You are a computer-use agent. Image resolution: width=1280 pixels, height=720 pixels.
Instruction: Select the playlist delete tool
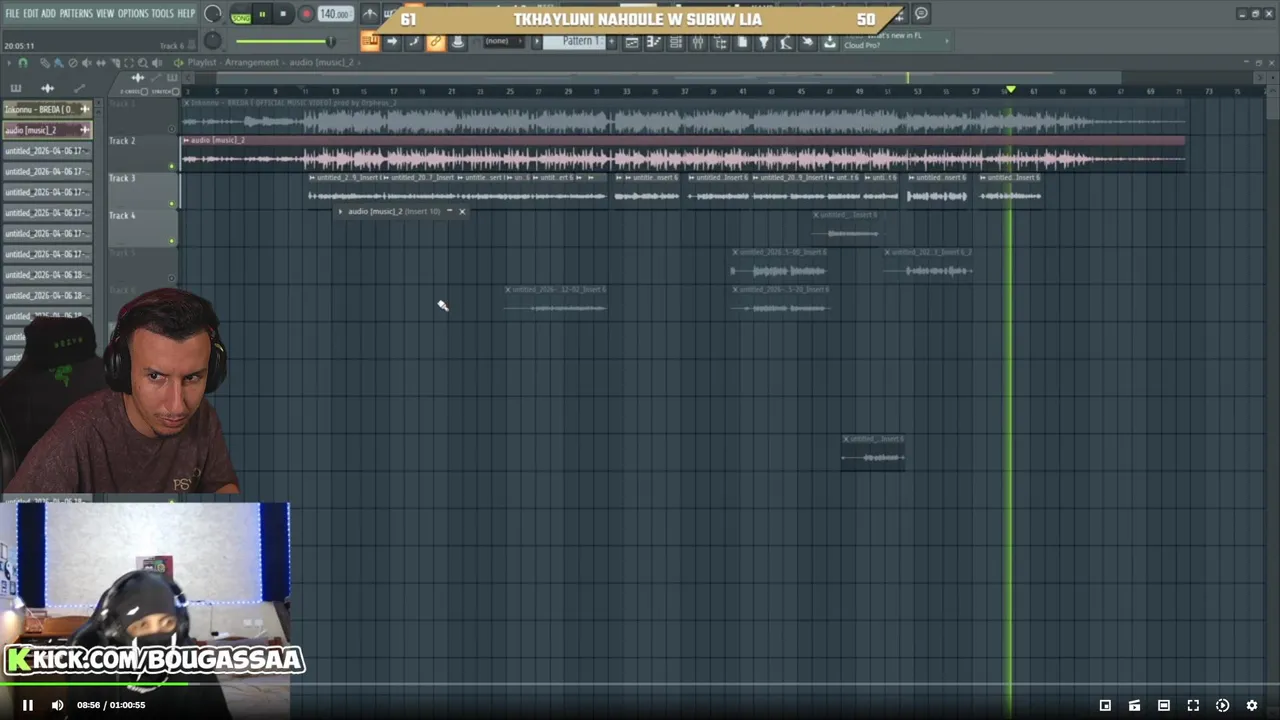(73, 62)
